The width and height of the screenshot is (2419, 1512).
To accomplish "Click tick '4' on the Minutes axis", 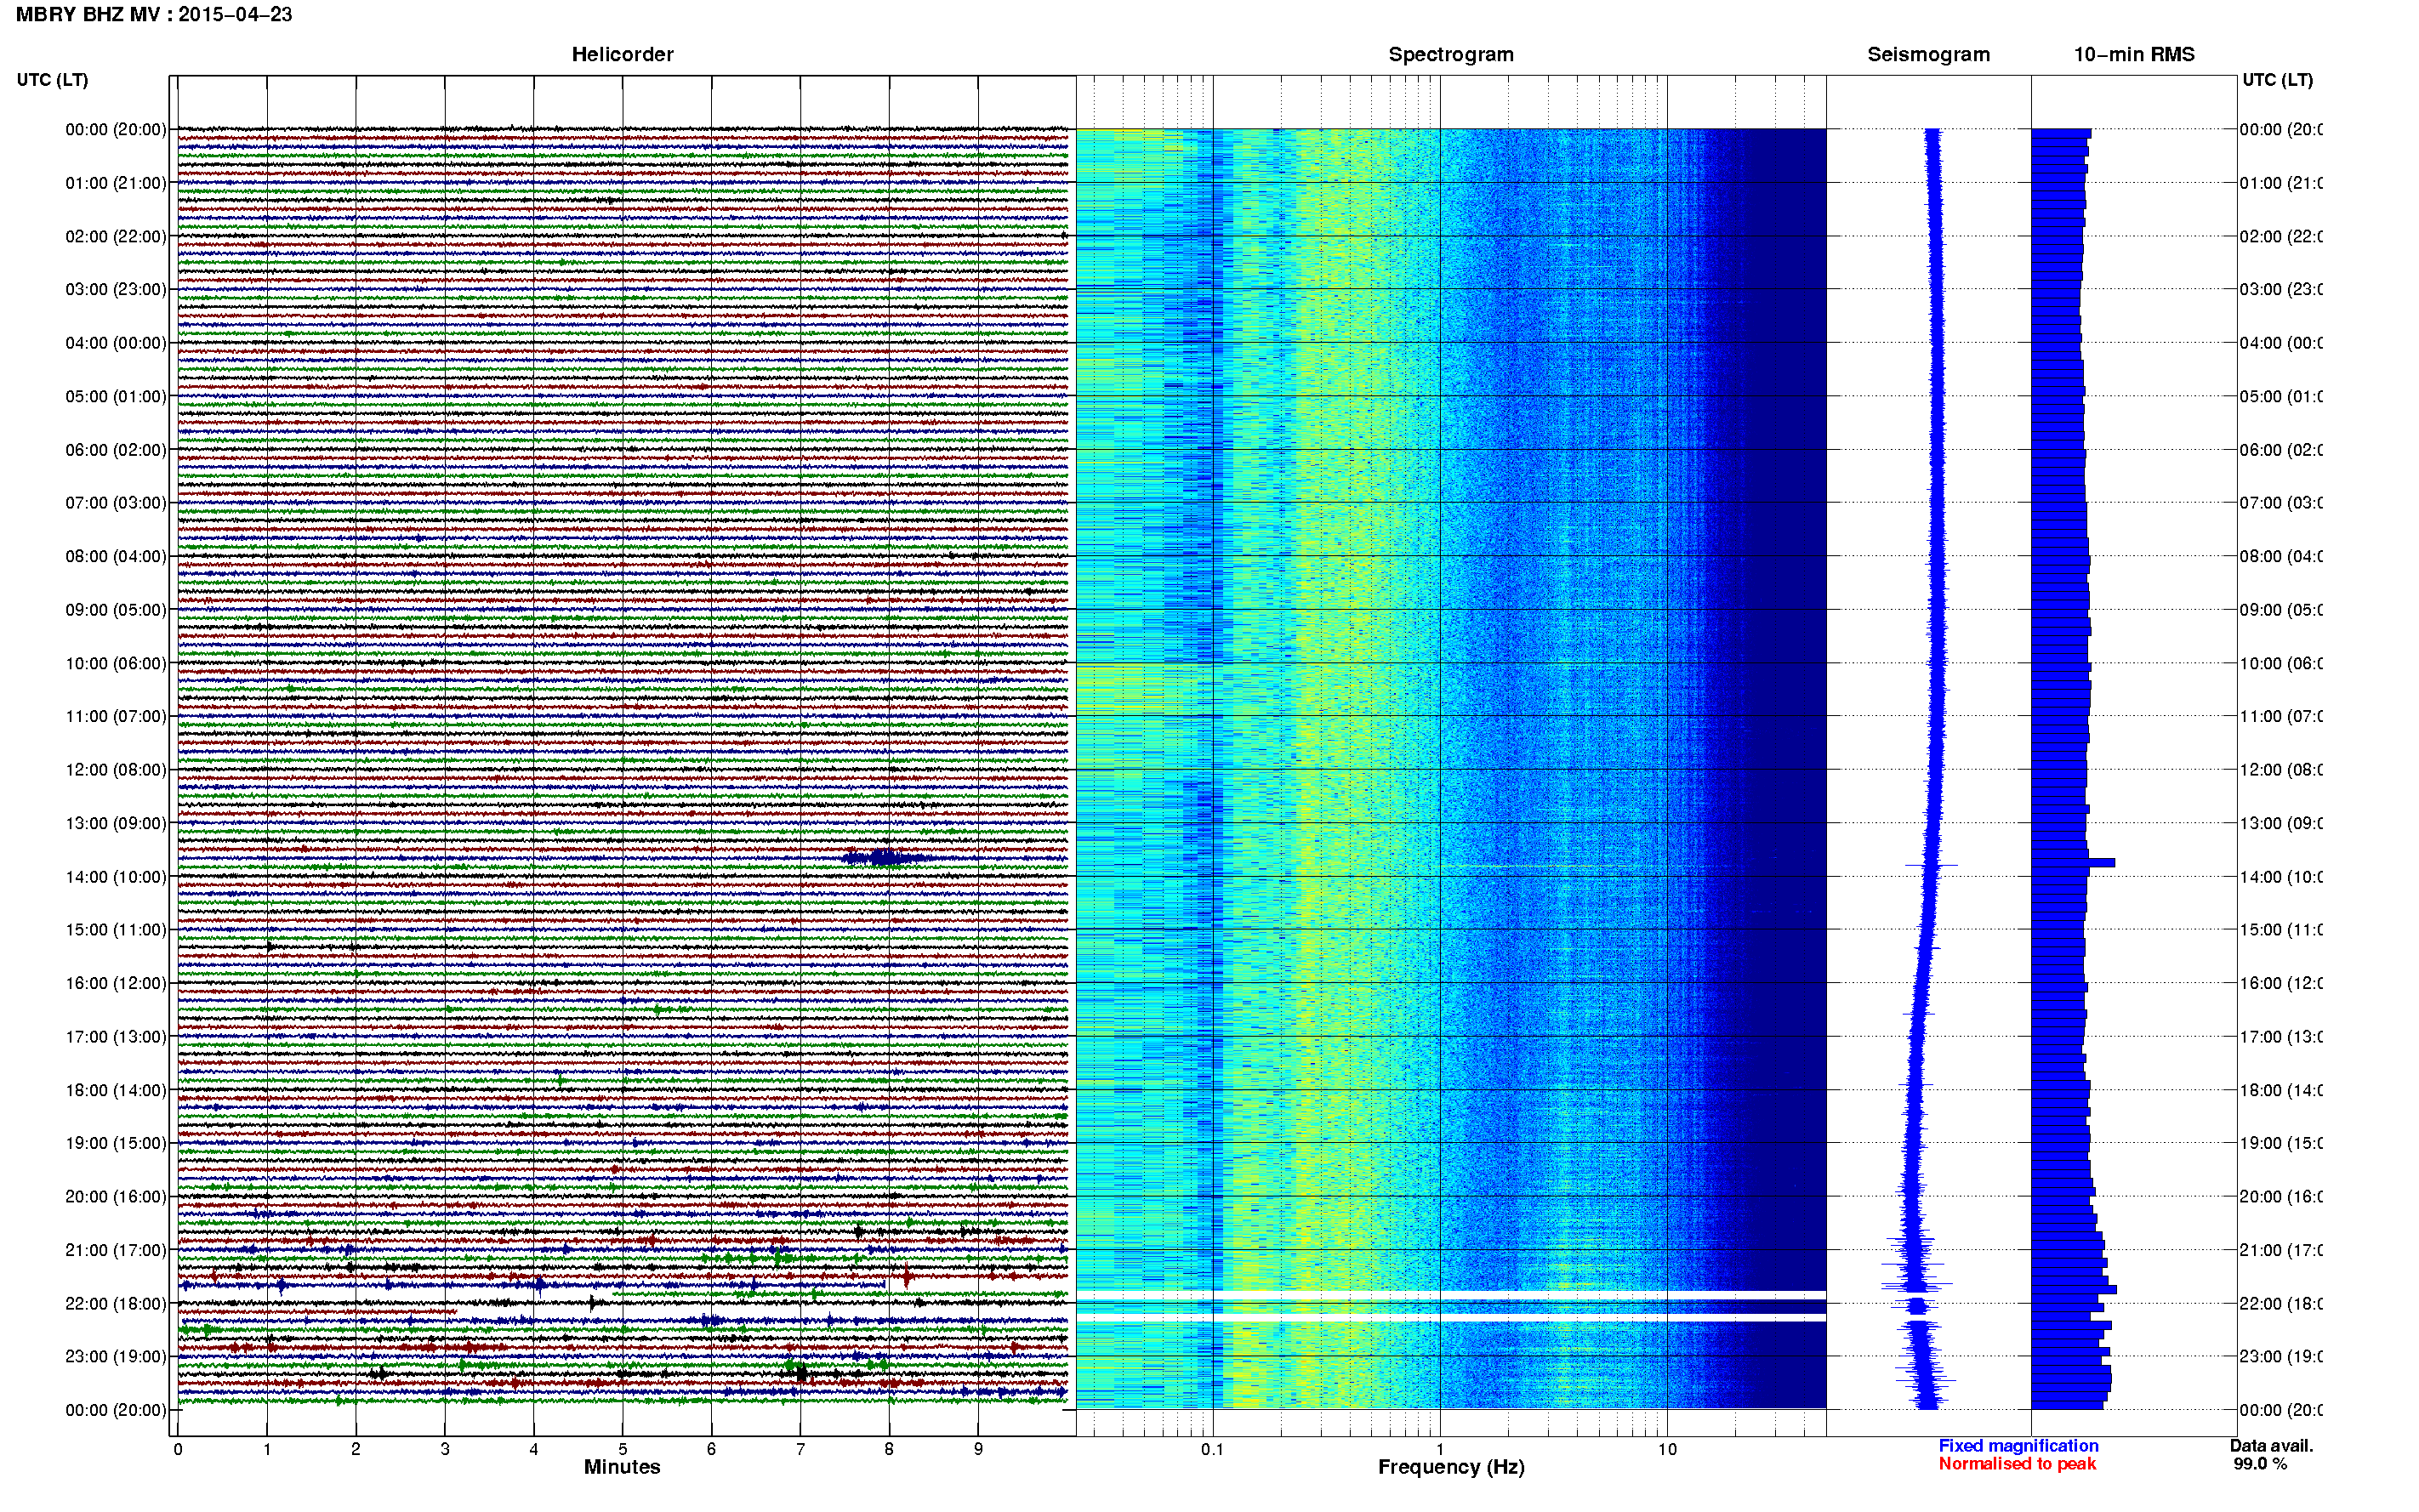I will (534, 1449).
